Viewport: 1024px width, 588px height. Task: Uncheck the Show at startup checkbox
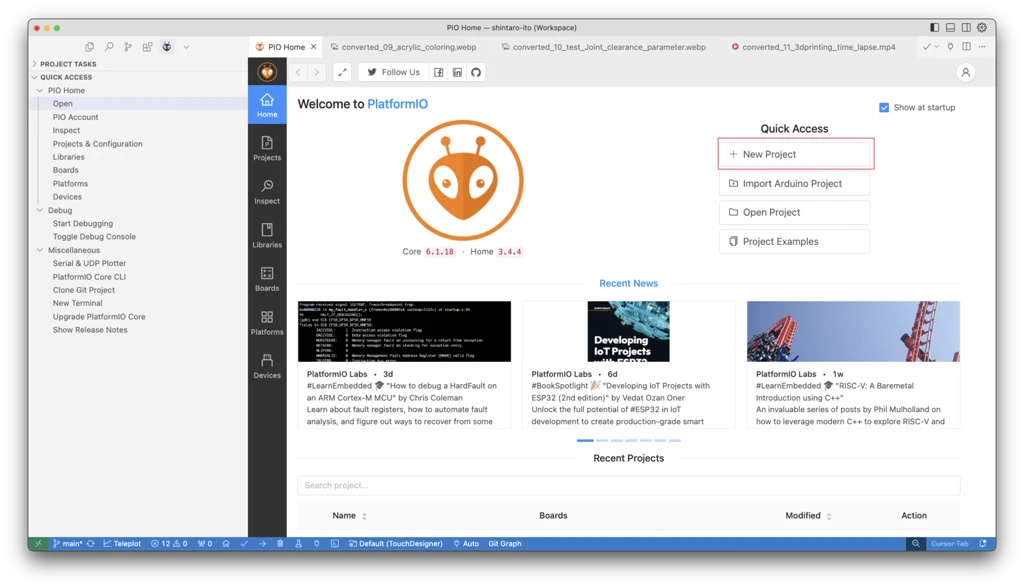884,108
